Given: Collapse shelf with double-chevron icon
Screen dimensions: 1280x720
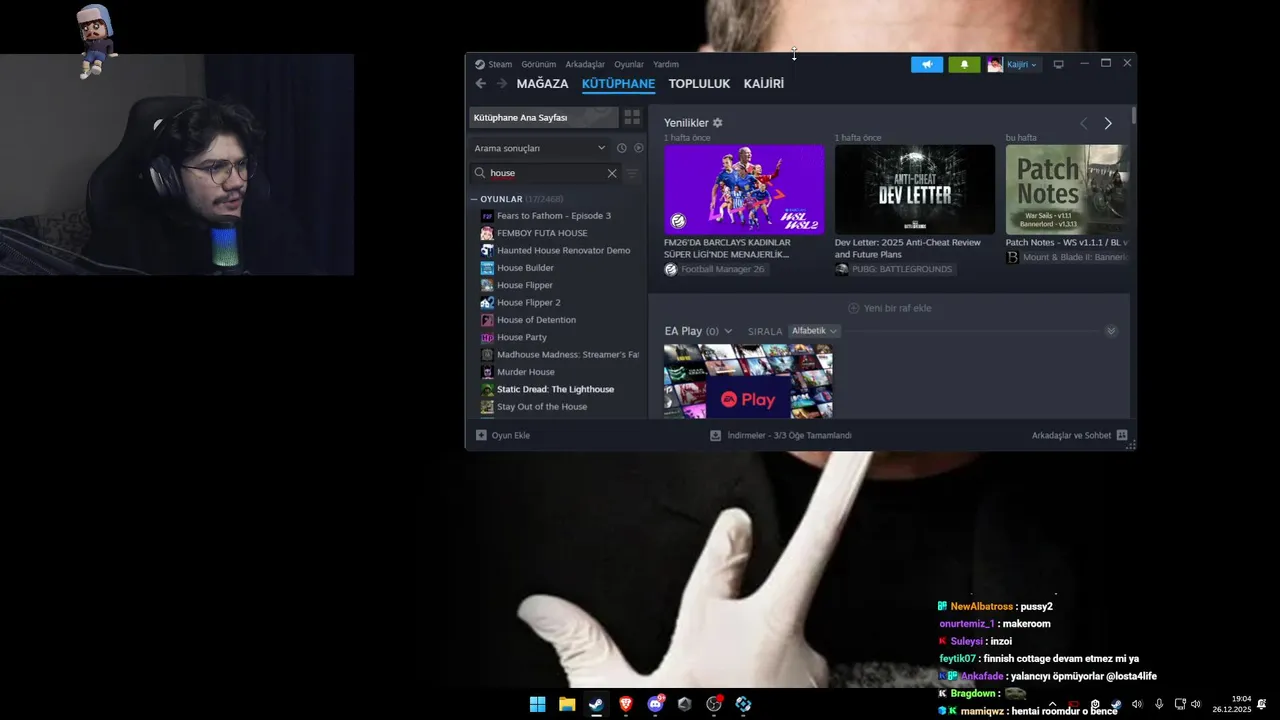Looking at the screenshot, I should 1111,331.
